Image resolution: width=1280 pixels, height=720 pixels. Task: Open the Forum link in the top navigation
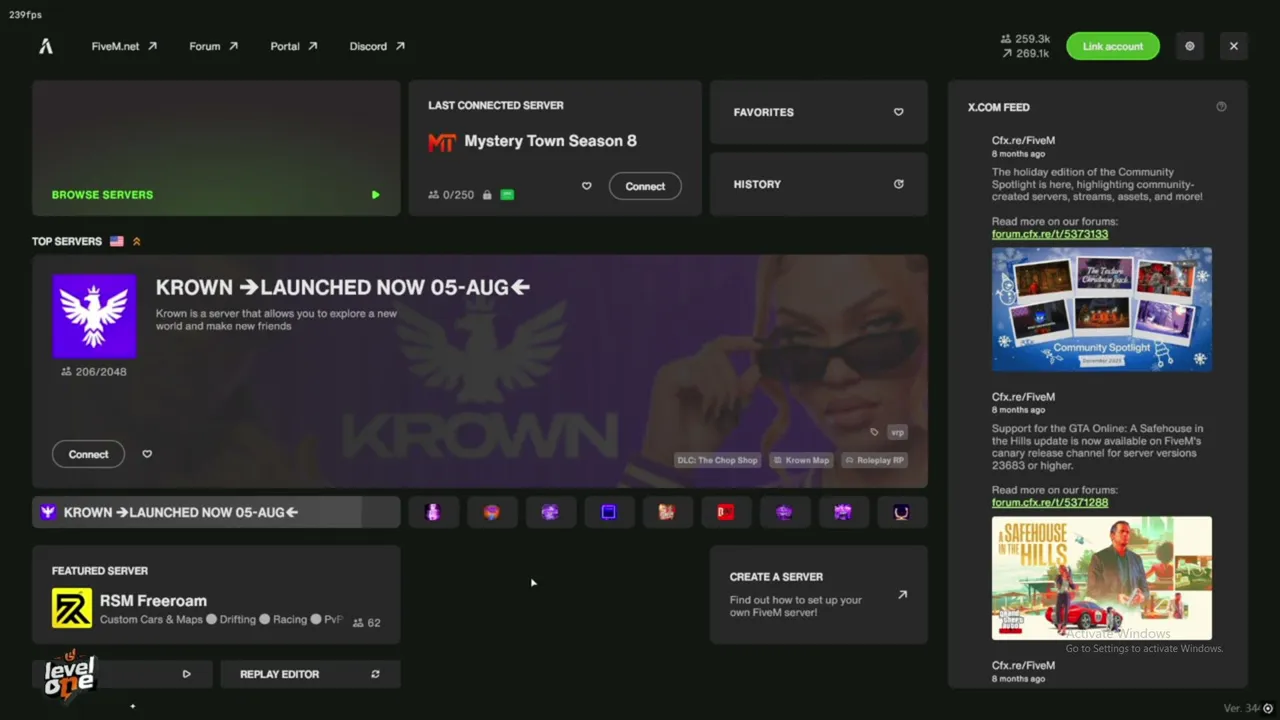click(x=214, y=46)
